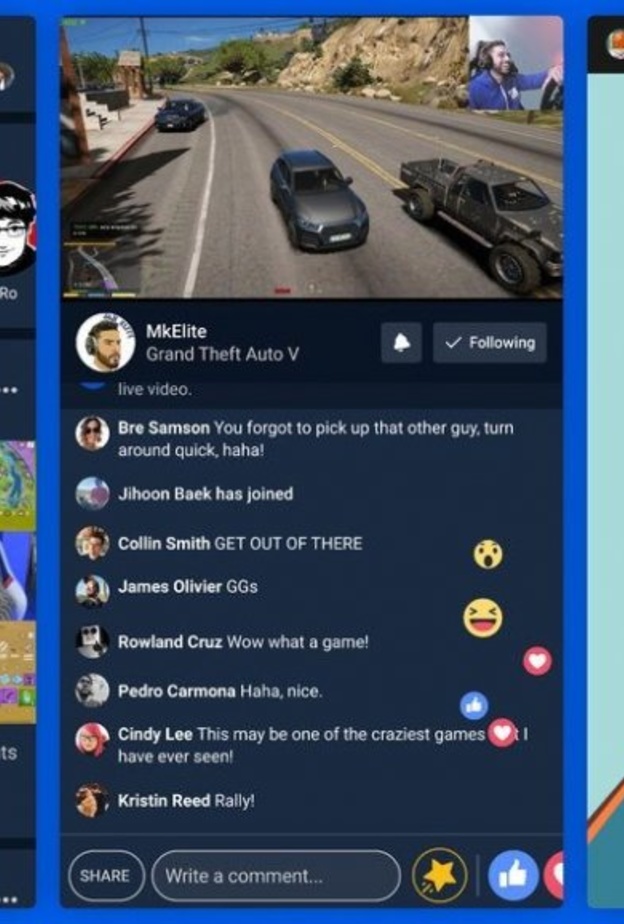Open MkElite's profile picture
624x924 pixels.
tap(105, 343)
